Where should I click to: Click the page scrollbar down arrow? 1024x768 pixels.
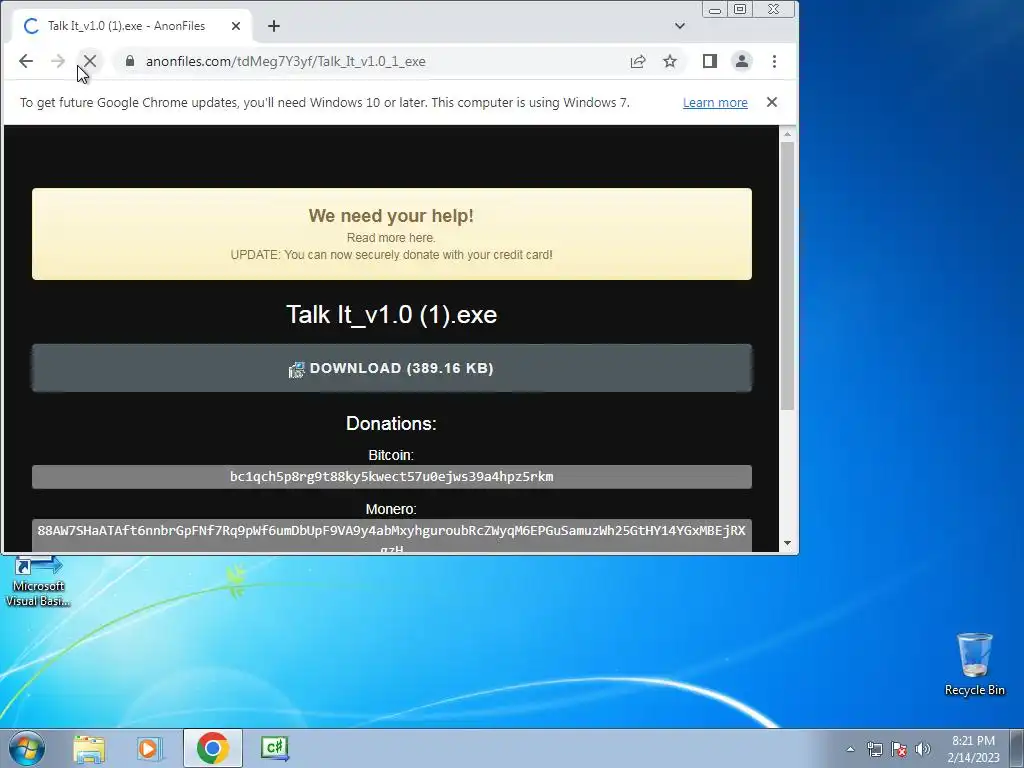click(x=787, y=543)
